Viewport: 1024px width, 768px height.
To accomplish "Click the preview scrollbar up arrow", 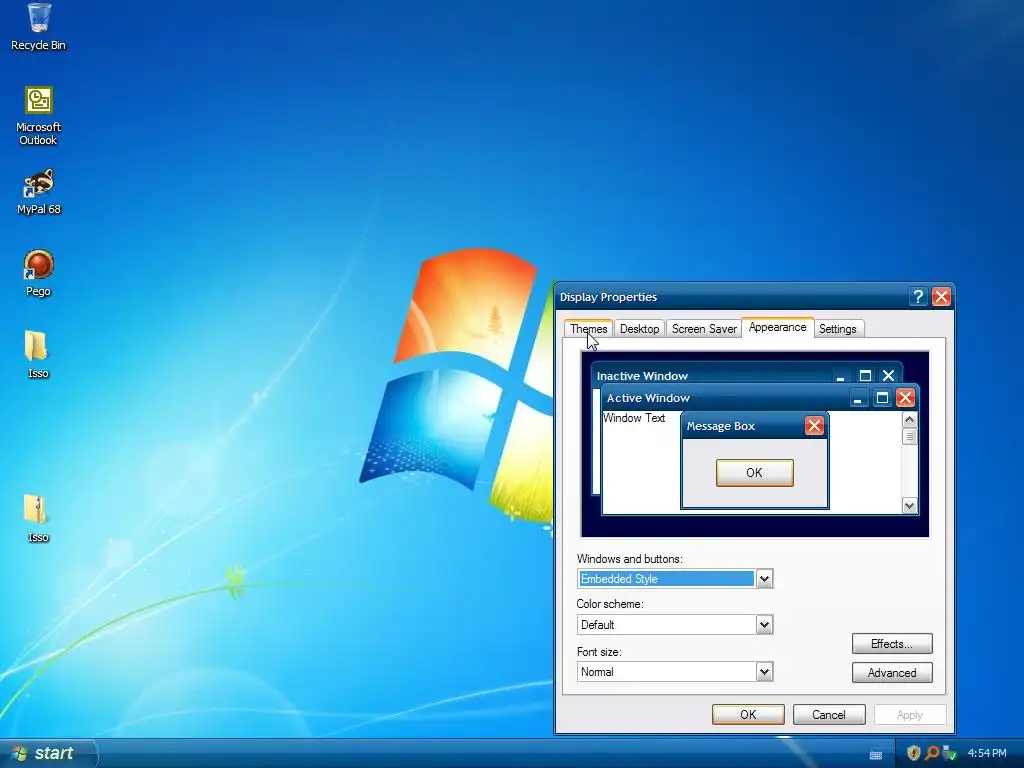I will pos(909,420).
